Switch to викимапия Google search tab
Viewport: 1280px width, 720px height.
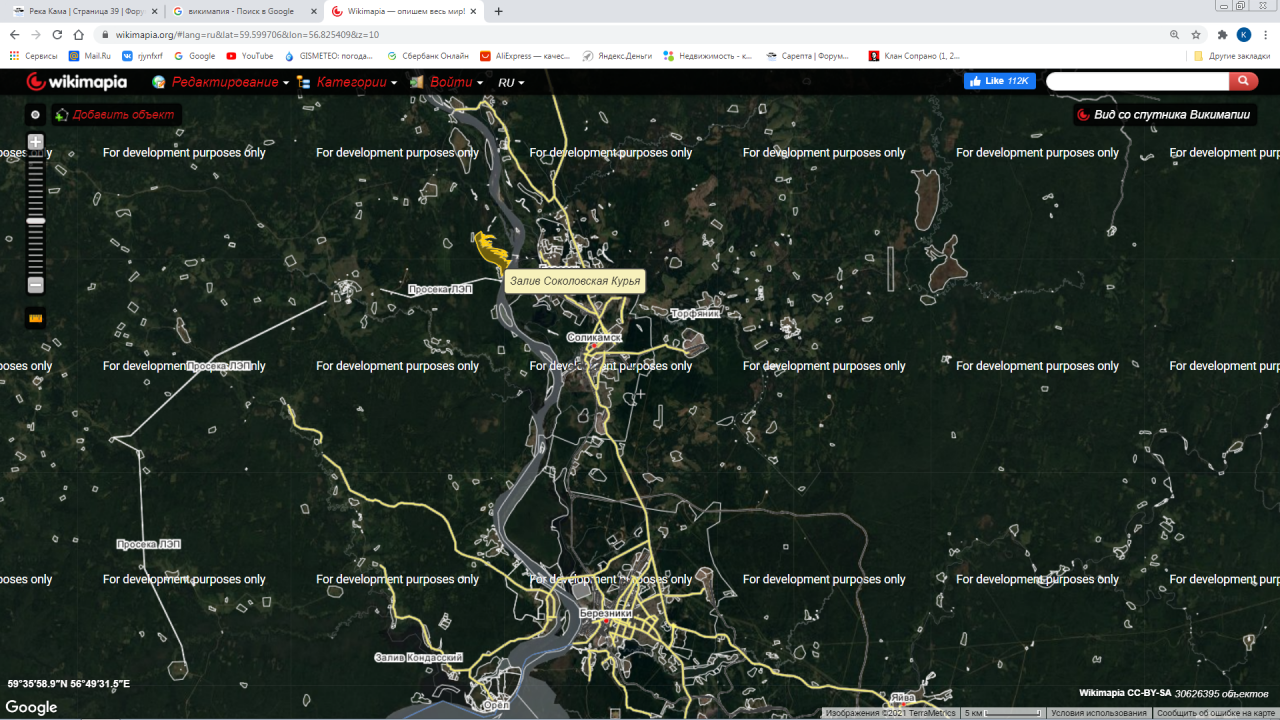tap(240, 11)
